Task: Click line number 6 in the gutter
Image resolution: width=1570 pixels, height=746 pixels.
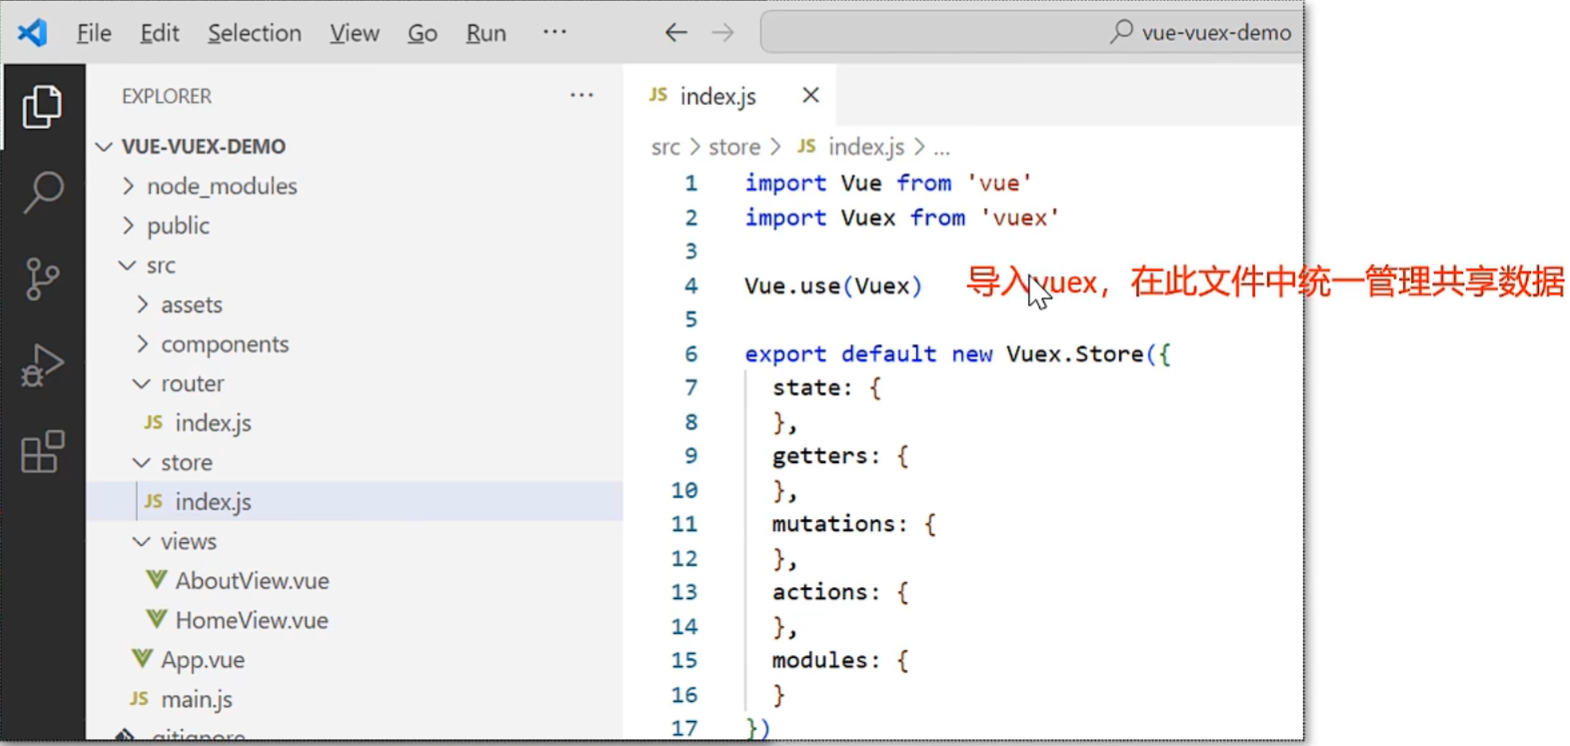Action: 691,354
